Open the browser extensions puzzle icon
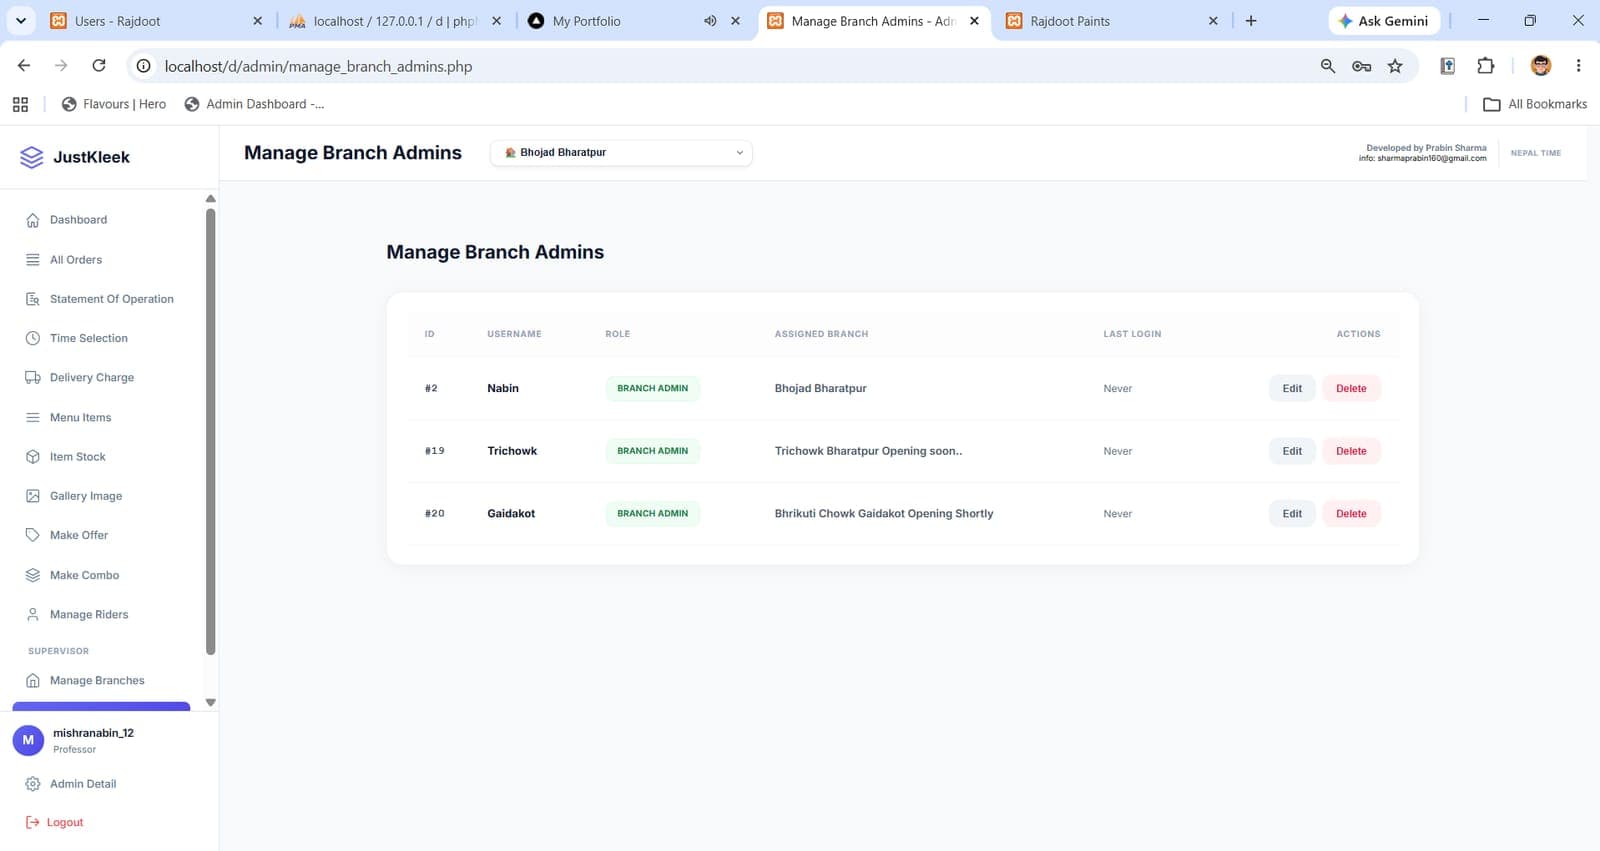Viewport: 1600px width, 851px height. (1486, 66)
